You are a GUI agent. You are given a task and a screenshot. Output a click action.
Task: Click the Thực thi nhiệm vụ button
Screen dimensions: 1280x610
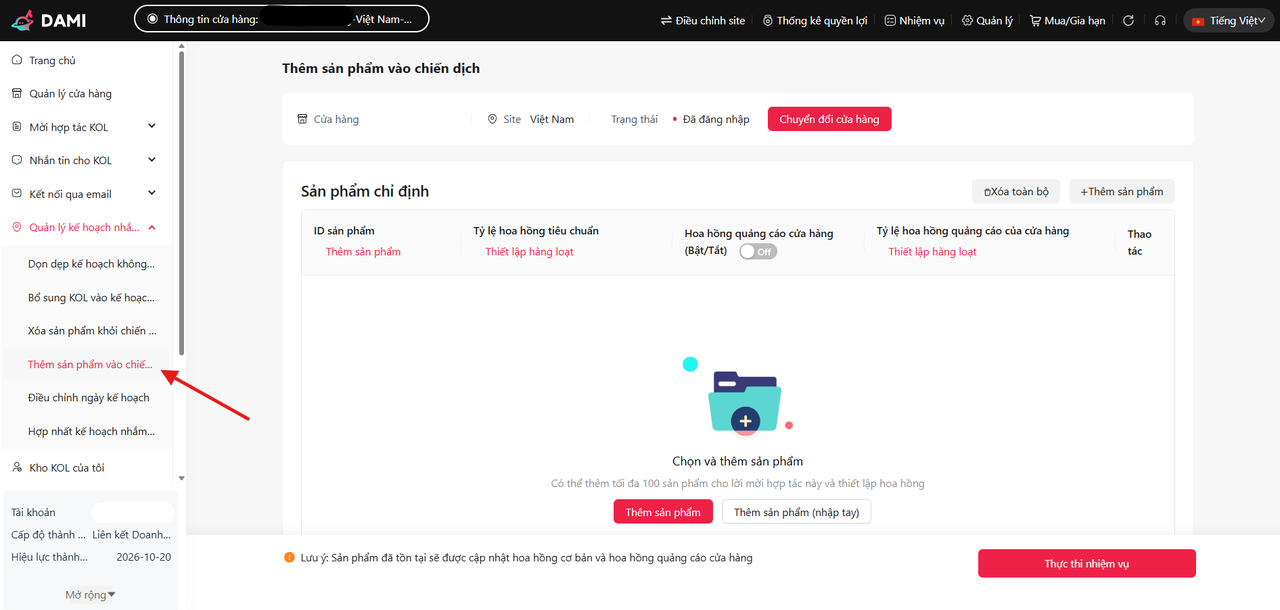click(1086, 564)
